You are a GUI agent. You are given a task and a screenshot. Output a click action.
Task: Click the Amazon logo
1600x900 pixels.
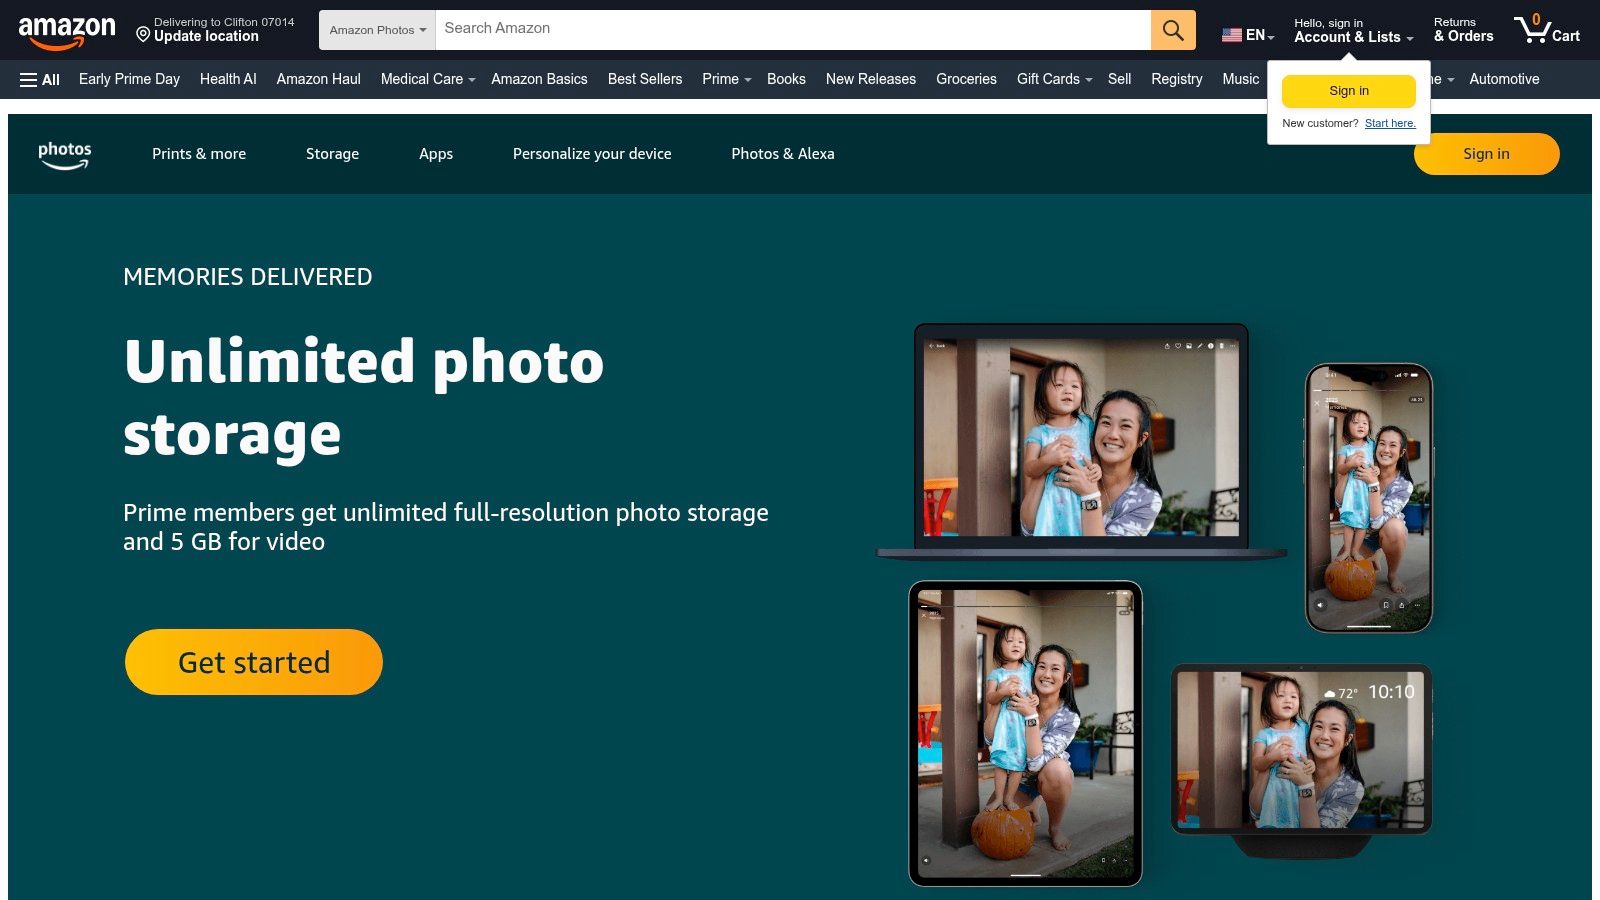click(67, 31)
